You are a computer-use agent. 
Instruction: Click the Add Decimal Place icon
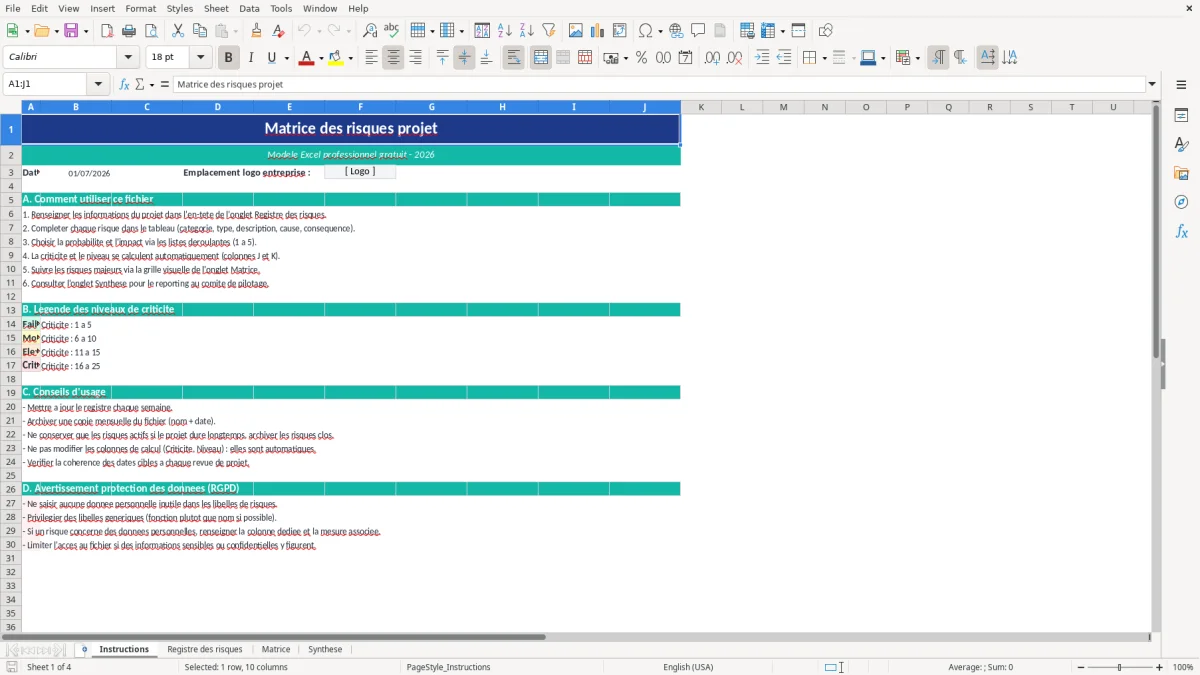coord(712,58)
